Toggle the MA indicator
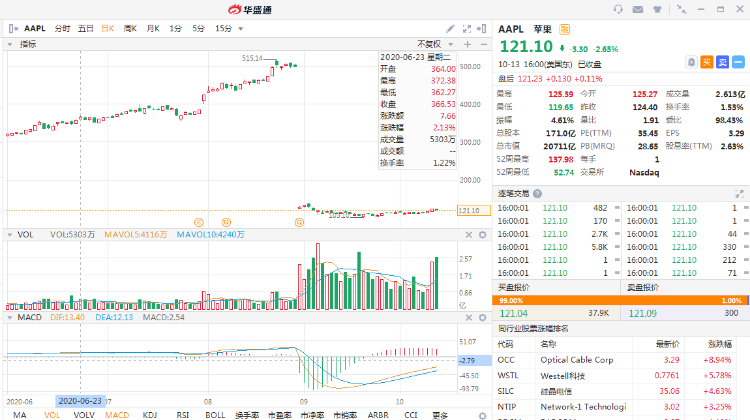This screenshot has width=750, height=420. (x=20, y=415)
